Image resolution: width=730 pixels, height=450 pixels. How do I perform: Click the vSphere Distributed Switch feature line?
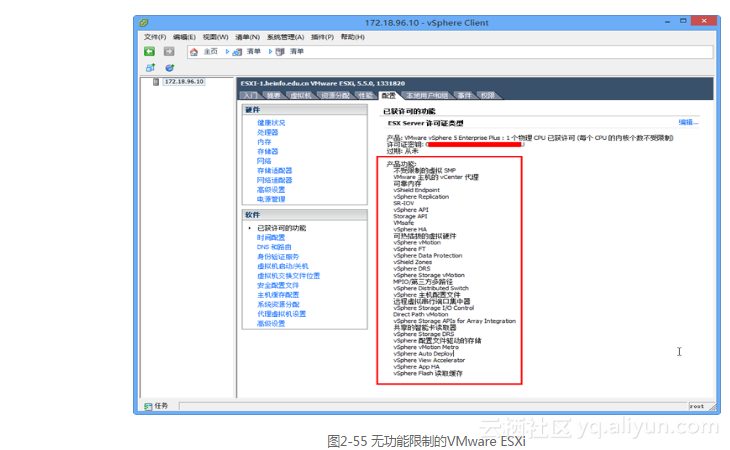(x=431, y=289)
